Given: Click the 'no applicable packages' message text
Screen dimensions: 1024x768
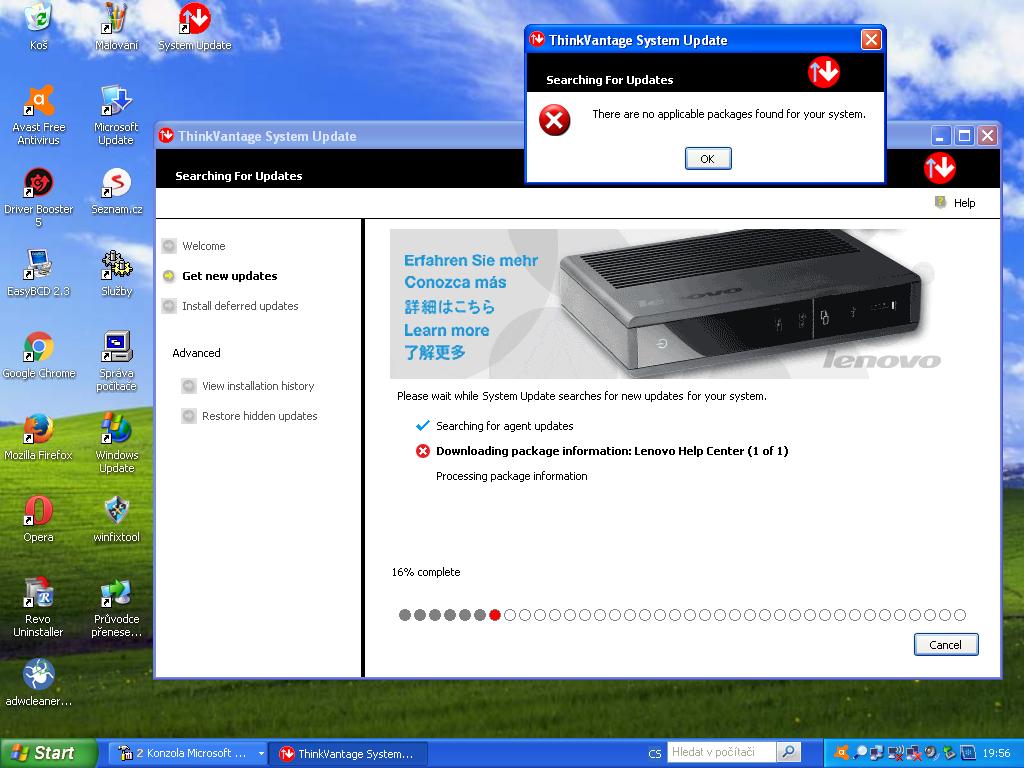Looking at the screenshot, I should 729,114.
